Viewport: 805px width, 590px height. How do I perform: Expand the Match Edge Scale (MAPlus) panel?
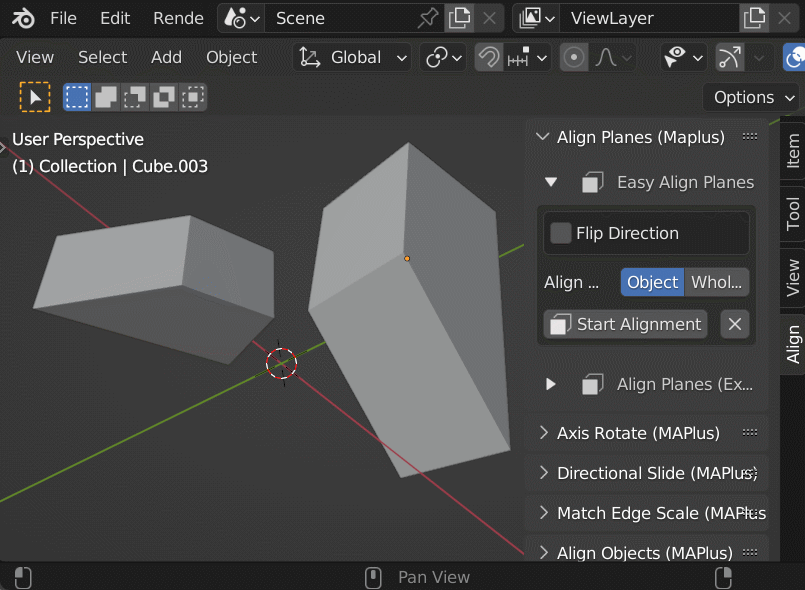point(543,512)
